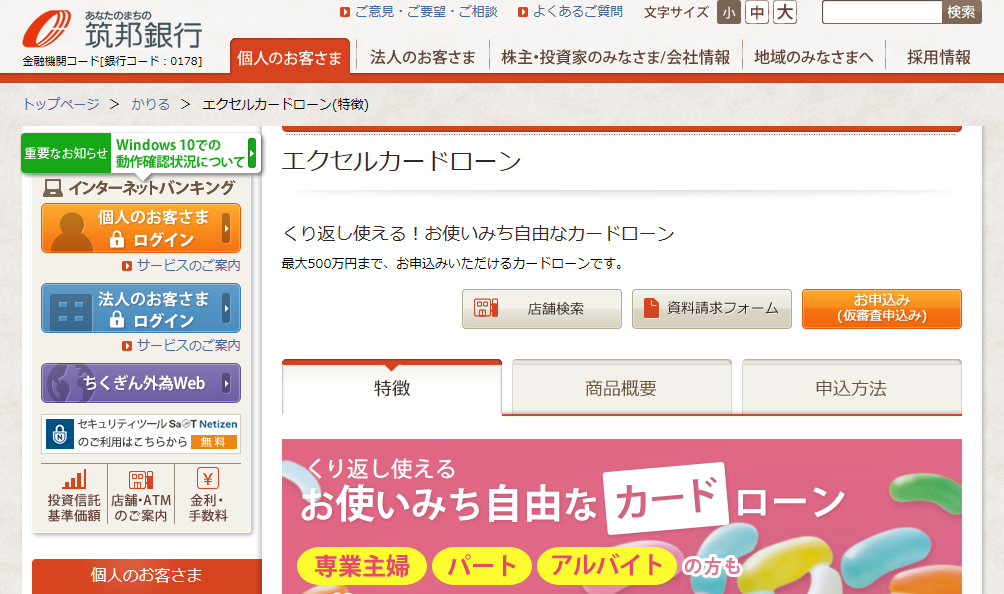Click the red bullet icon before よくあるご質問
1004x594 pixels.
click(523, 12)
